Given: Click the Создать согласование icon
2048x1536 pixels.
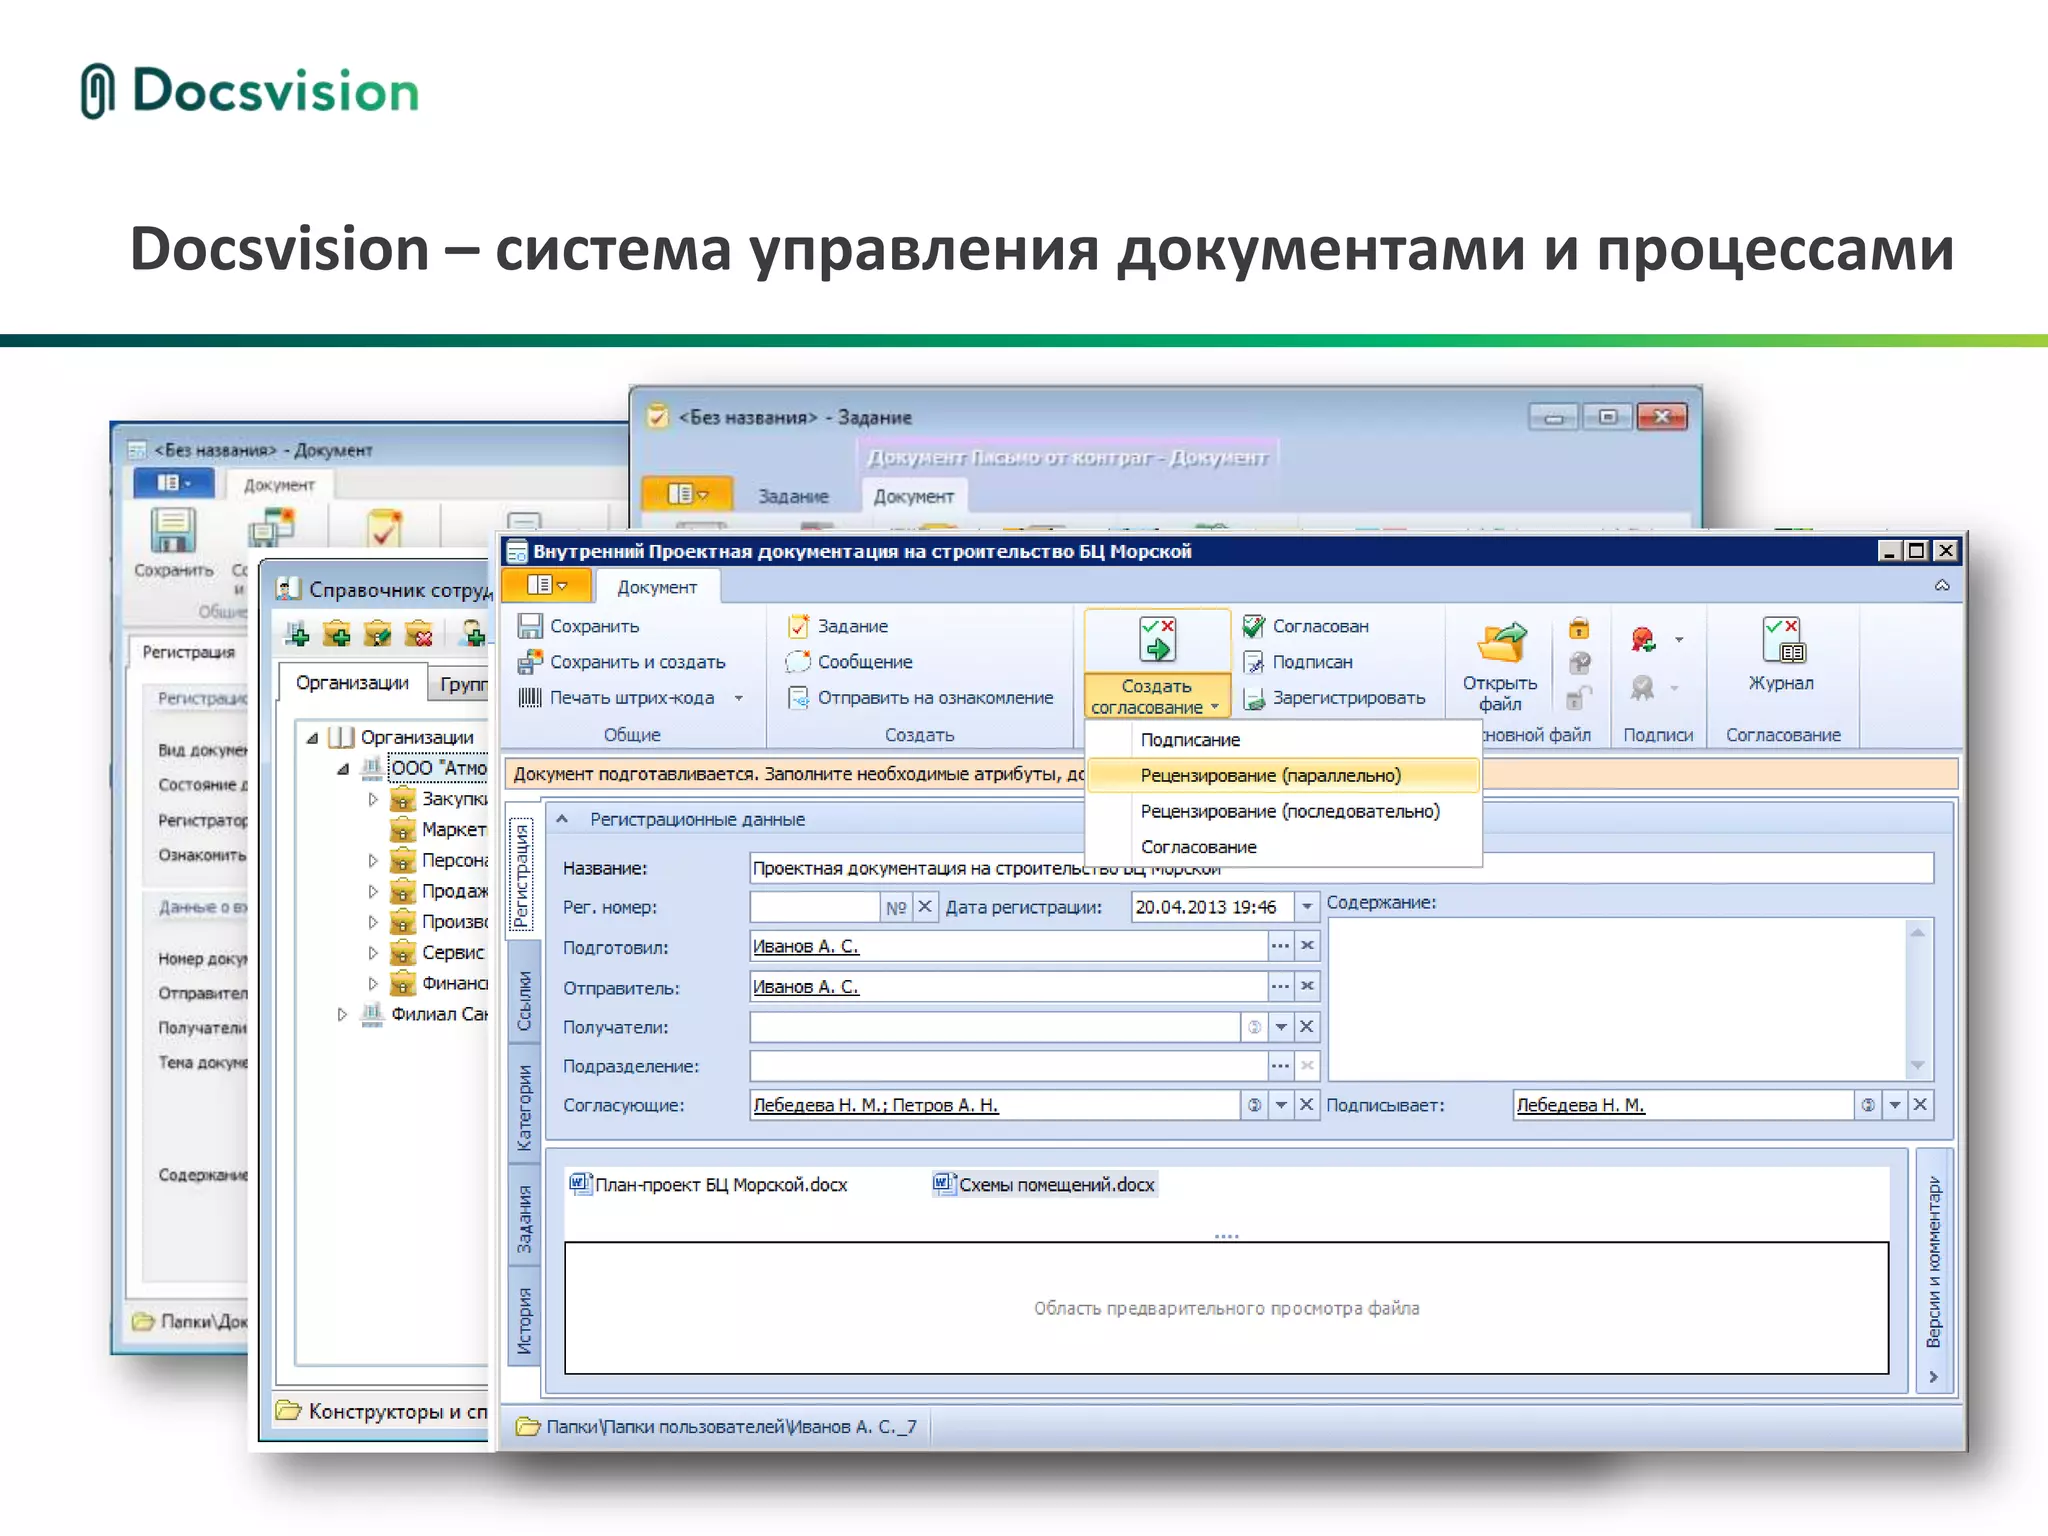Looking at the screenshot, I should tap(1157, 640).
